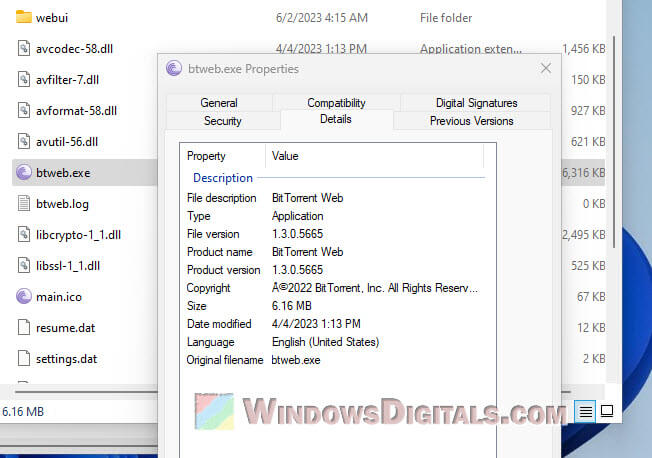Click the btweb.exe BitTorrent icon in file list
Image resolution: width=652 pixels, height=458 pixels.
(x=24, y=172)
